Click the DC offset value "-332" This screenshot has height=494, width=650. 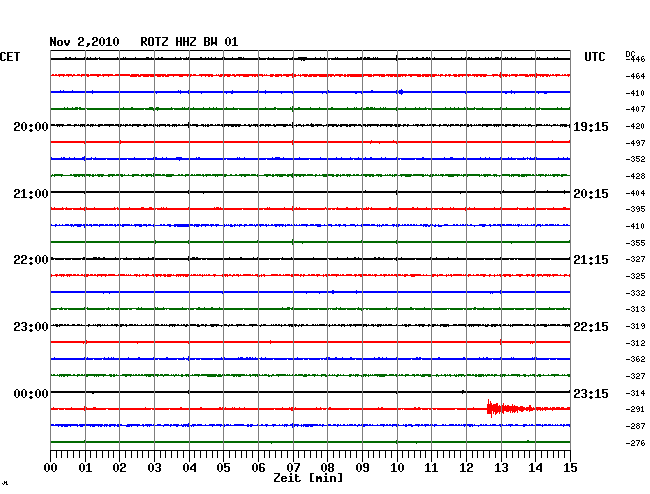click(635, 293)
